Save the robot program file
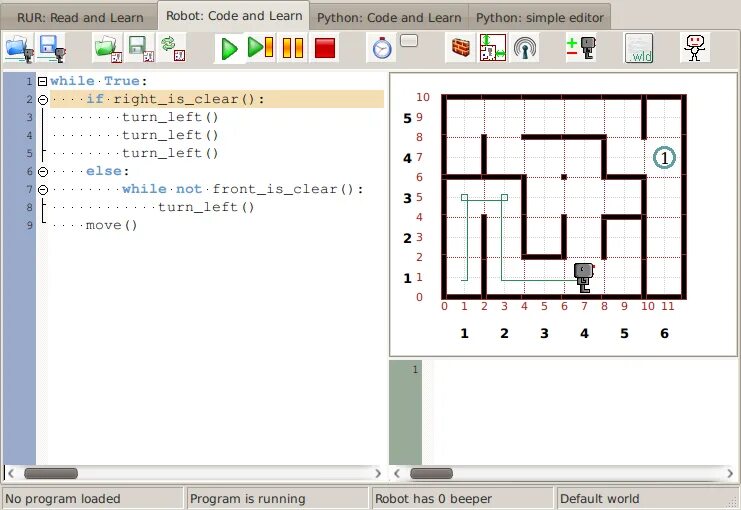Screen dimensions: 741x510 (x=51, y=48)
